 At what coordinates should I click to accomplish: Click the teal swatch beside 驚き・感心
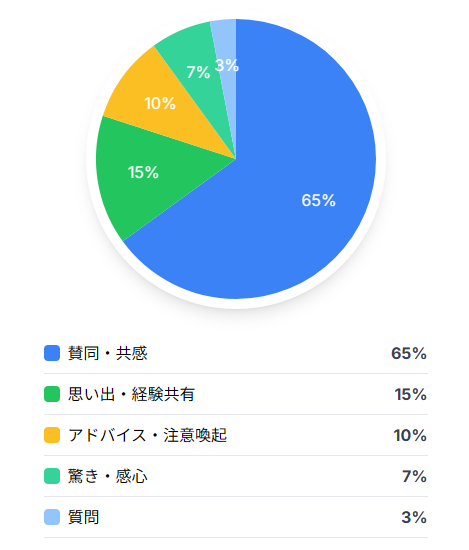point(52,476)
